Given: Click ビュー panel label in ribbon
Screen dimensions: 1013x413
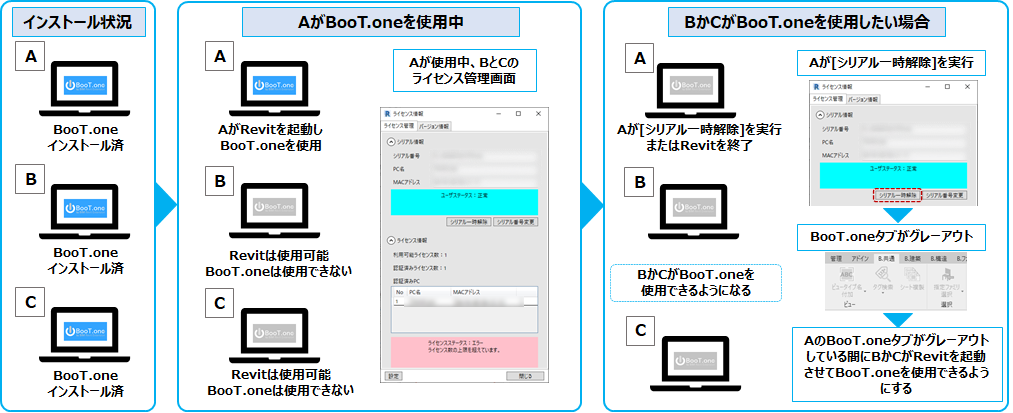Looking at the screenshot, I should 849,304.
